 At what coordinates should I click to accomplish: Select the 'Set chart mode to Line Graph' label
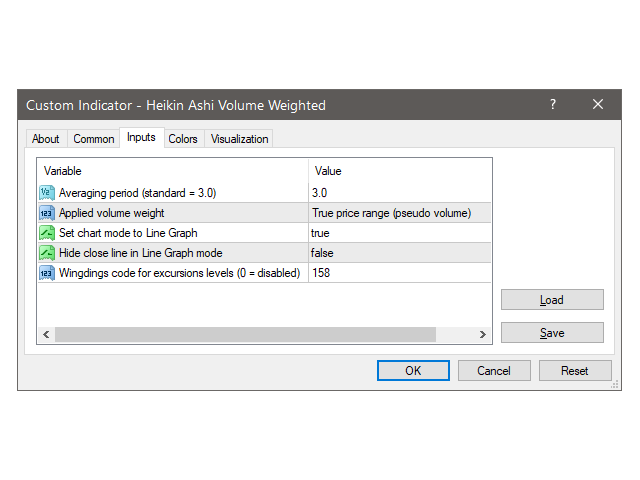tap(128, 233)
